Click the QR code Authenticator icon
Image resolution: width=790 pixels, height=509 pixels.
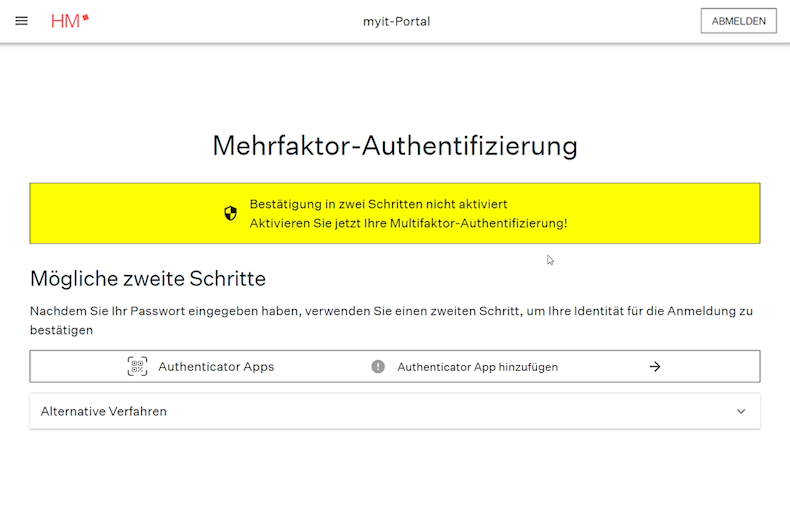(137, 366)
